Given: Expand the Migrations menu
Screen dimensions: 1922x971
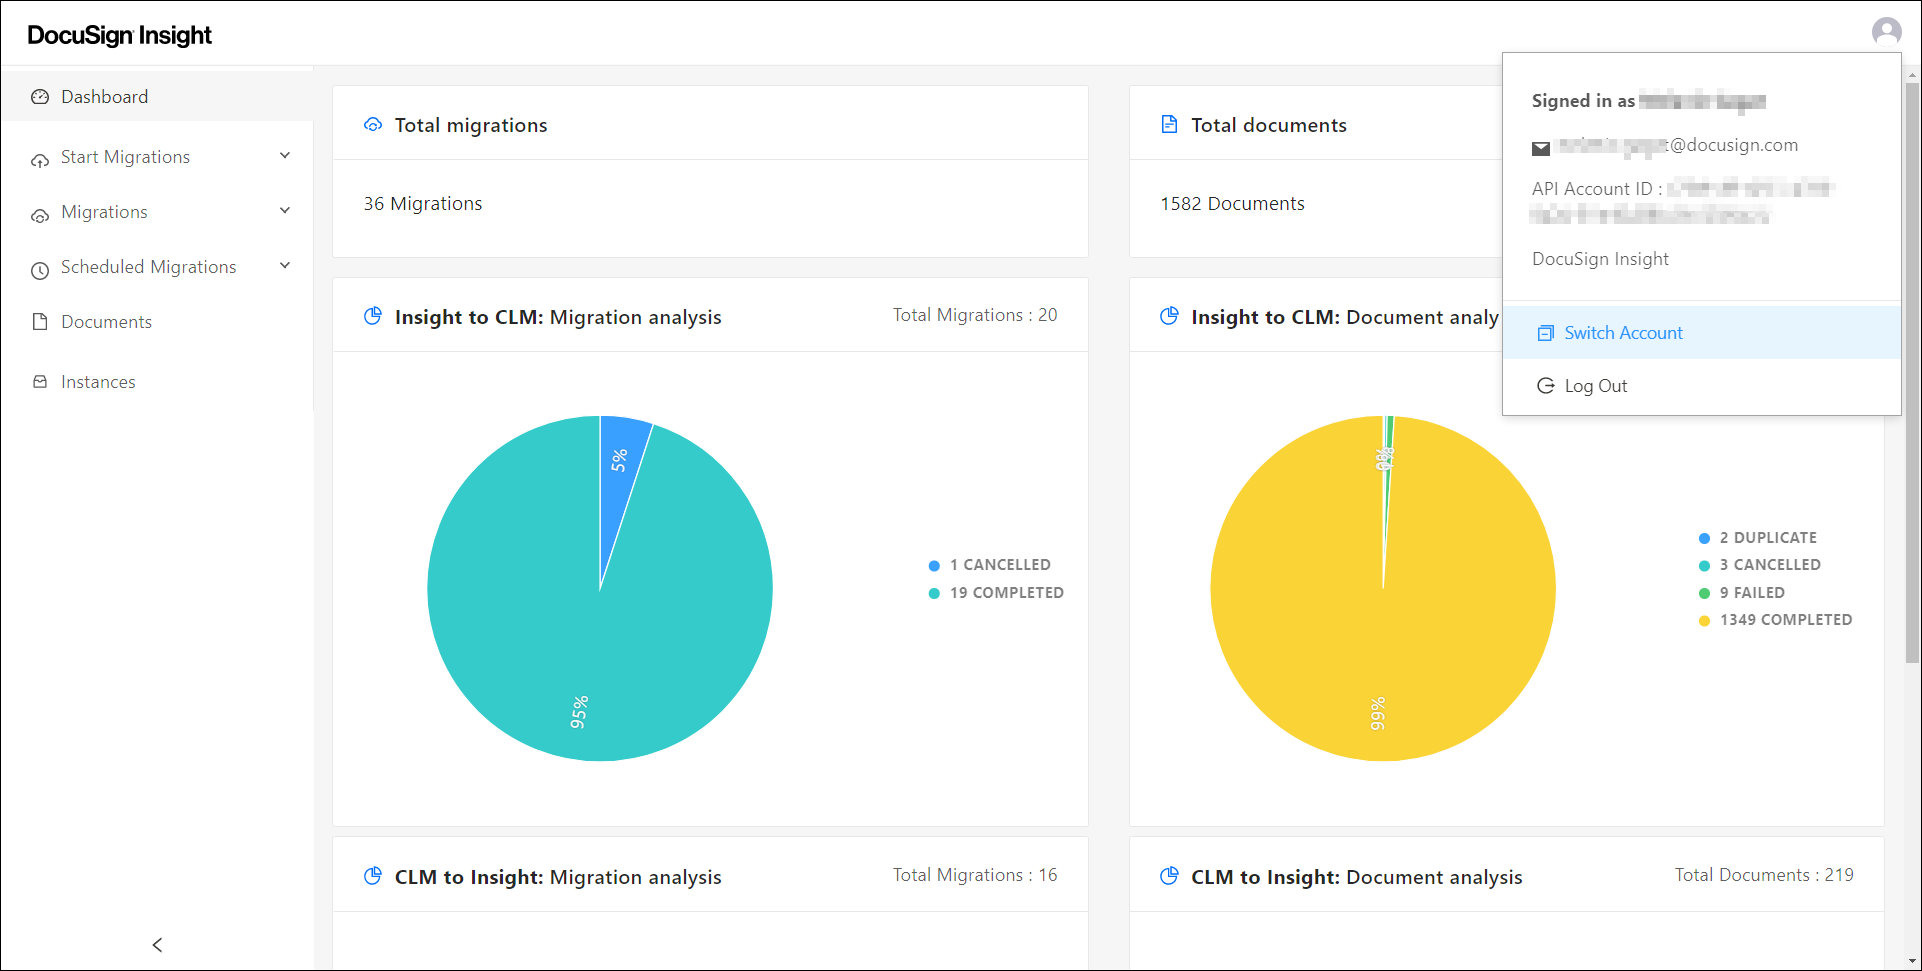Looking at the screenshot, I should [285, 211].
